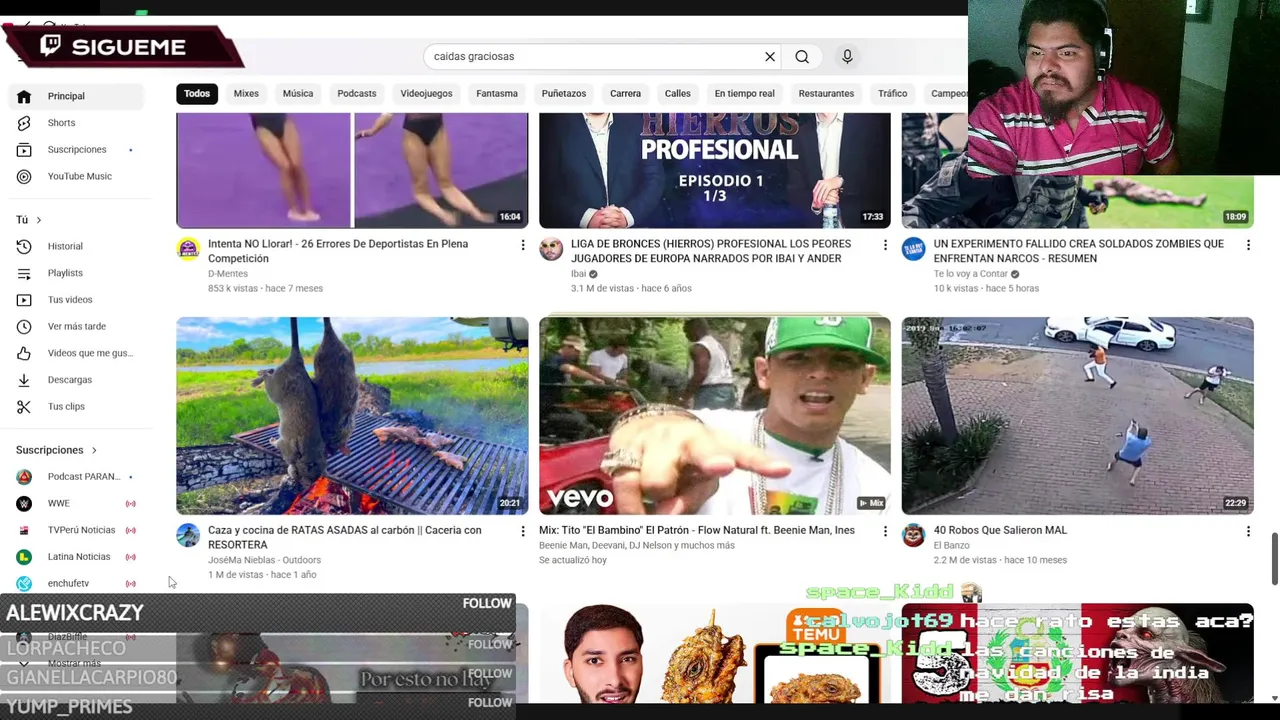This screenshot has height=720, width=1280.
Task: Open TVPerú Noticias subscription
Action: (78, 530)
